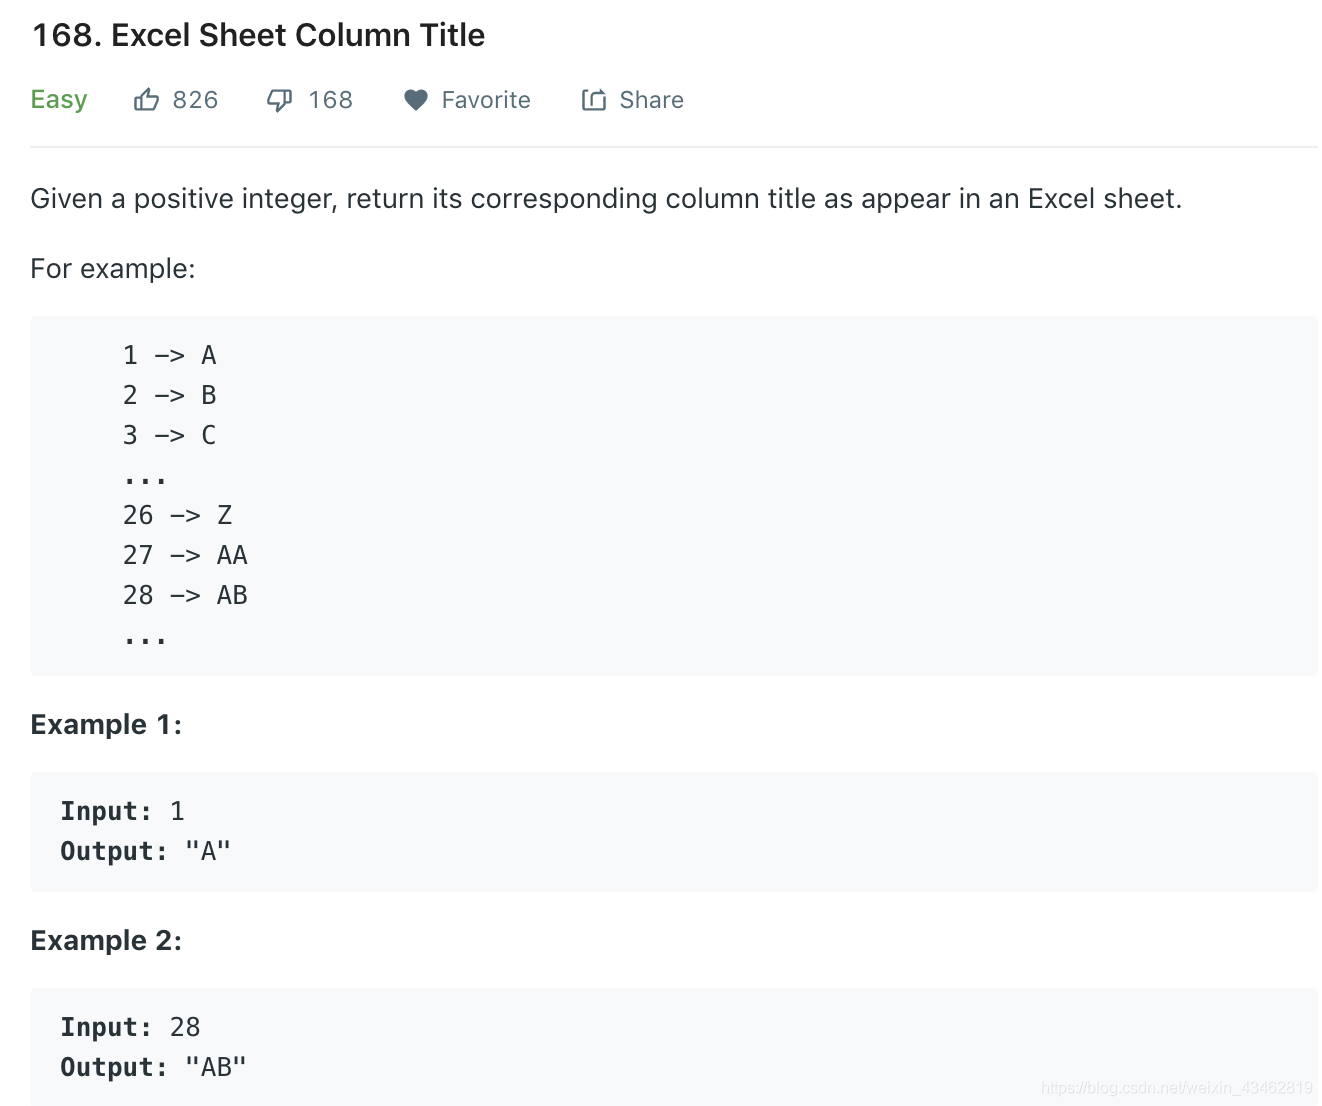
Task: Click the "For example:" text
Action: 113,269
